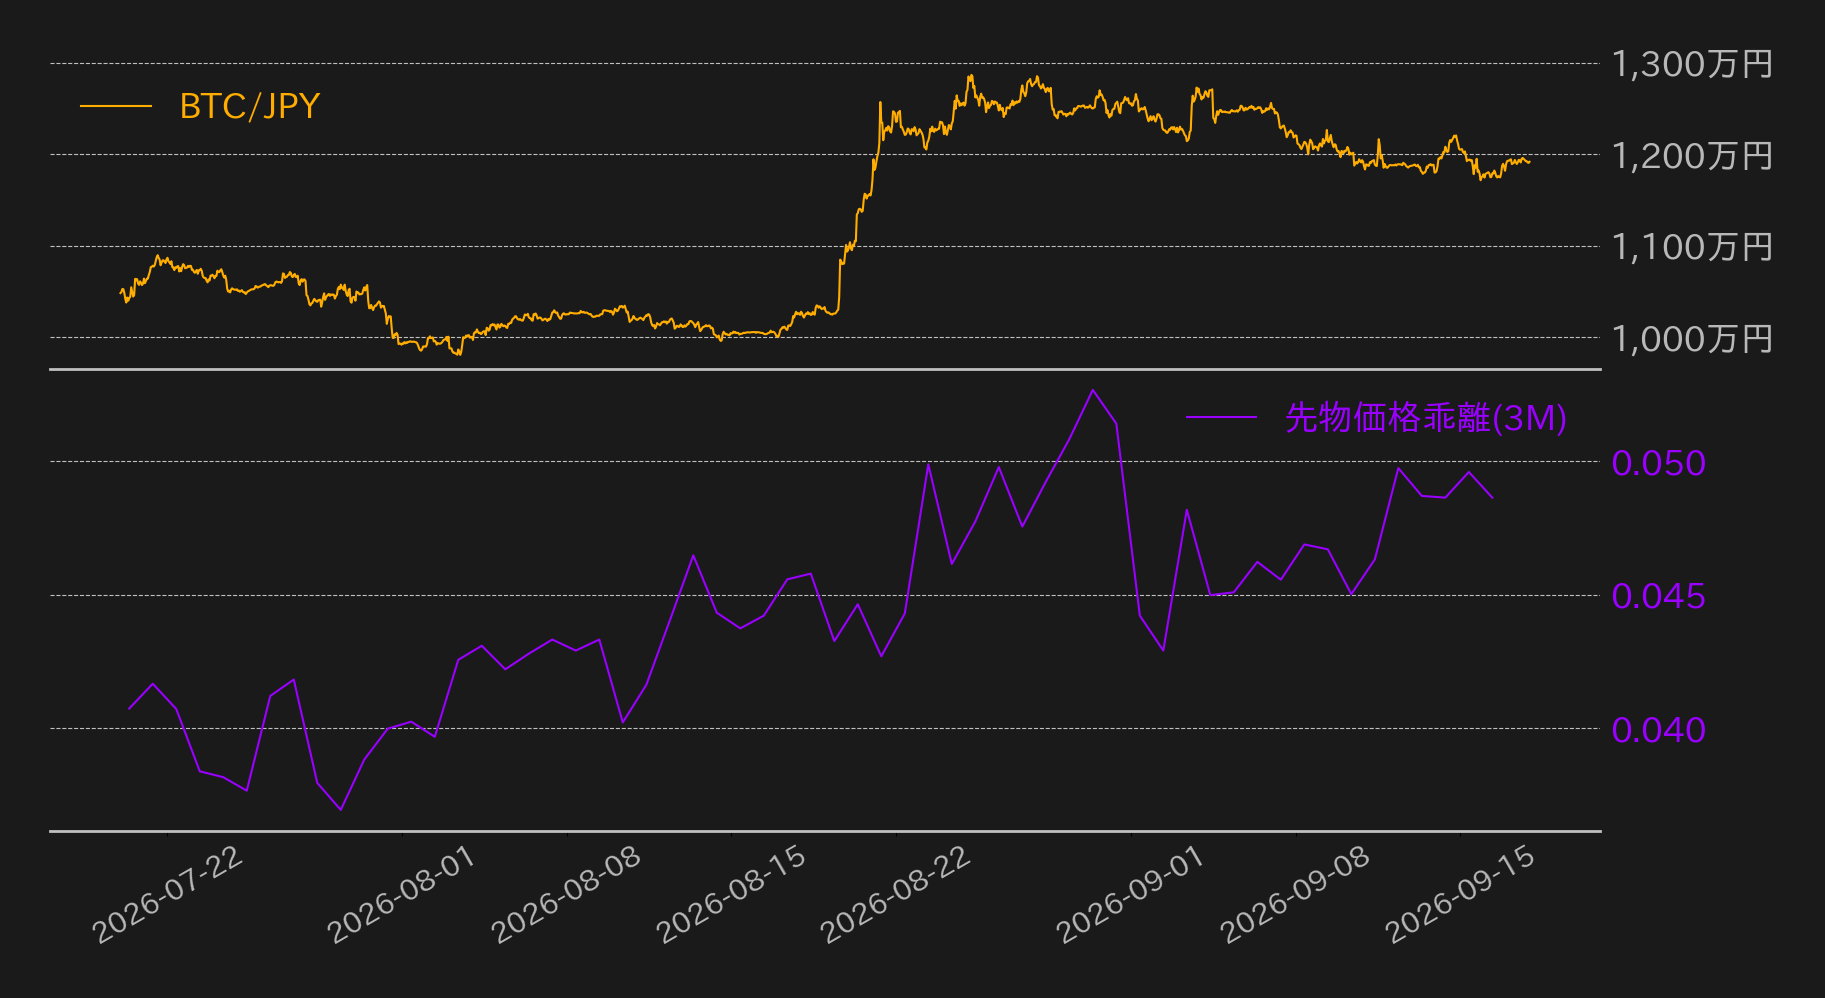Viewport: 1825px width, 998px height.
Task: Select the 1,200万円 axis label
Action: (x=1692, y=155)
